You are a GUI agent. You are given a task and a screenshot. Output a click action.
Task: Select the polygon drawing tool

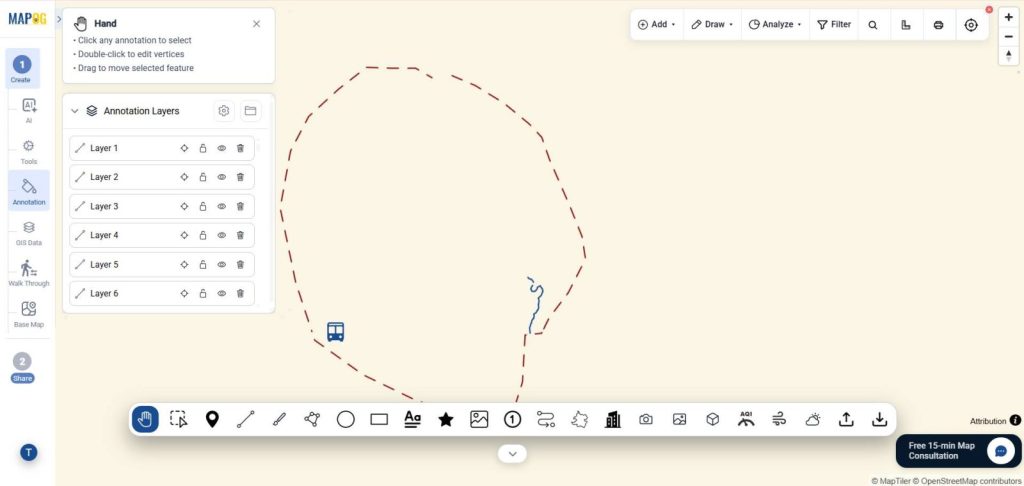[312, 419]
